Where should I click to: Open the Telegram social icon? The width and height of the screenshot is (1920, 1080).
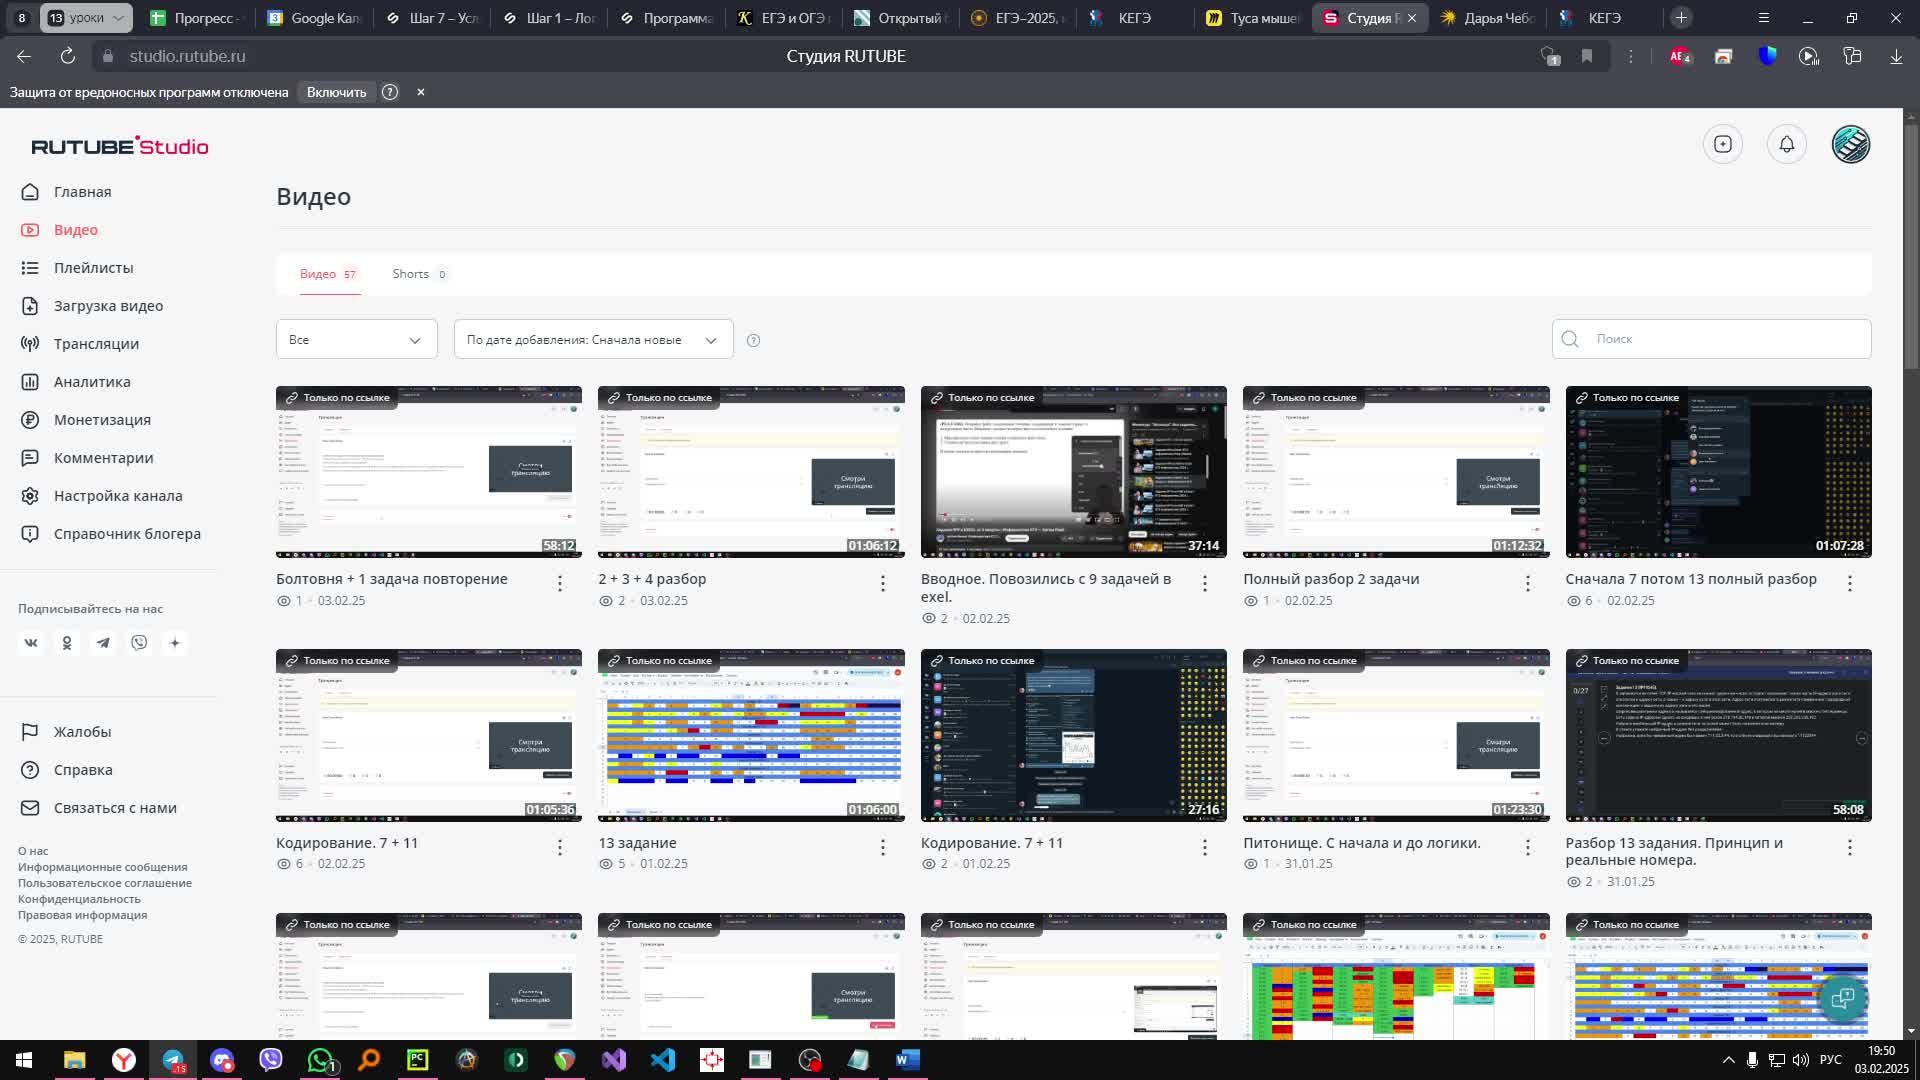coord(103,643)
